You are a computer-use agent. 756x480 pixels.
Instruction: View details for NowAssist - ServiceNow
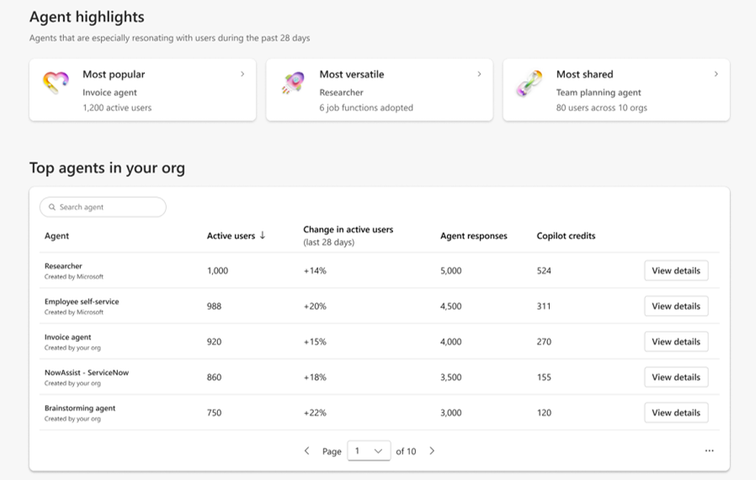point(676,377)
